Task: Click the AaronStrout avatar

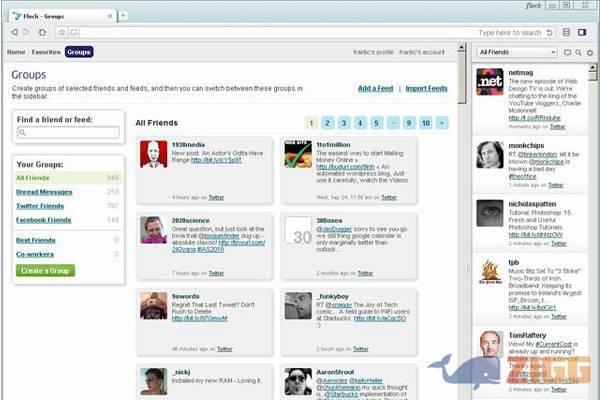Action: (x=298, y=382)
